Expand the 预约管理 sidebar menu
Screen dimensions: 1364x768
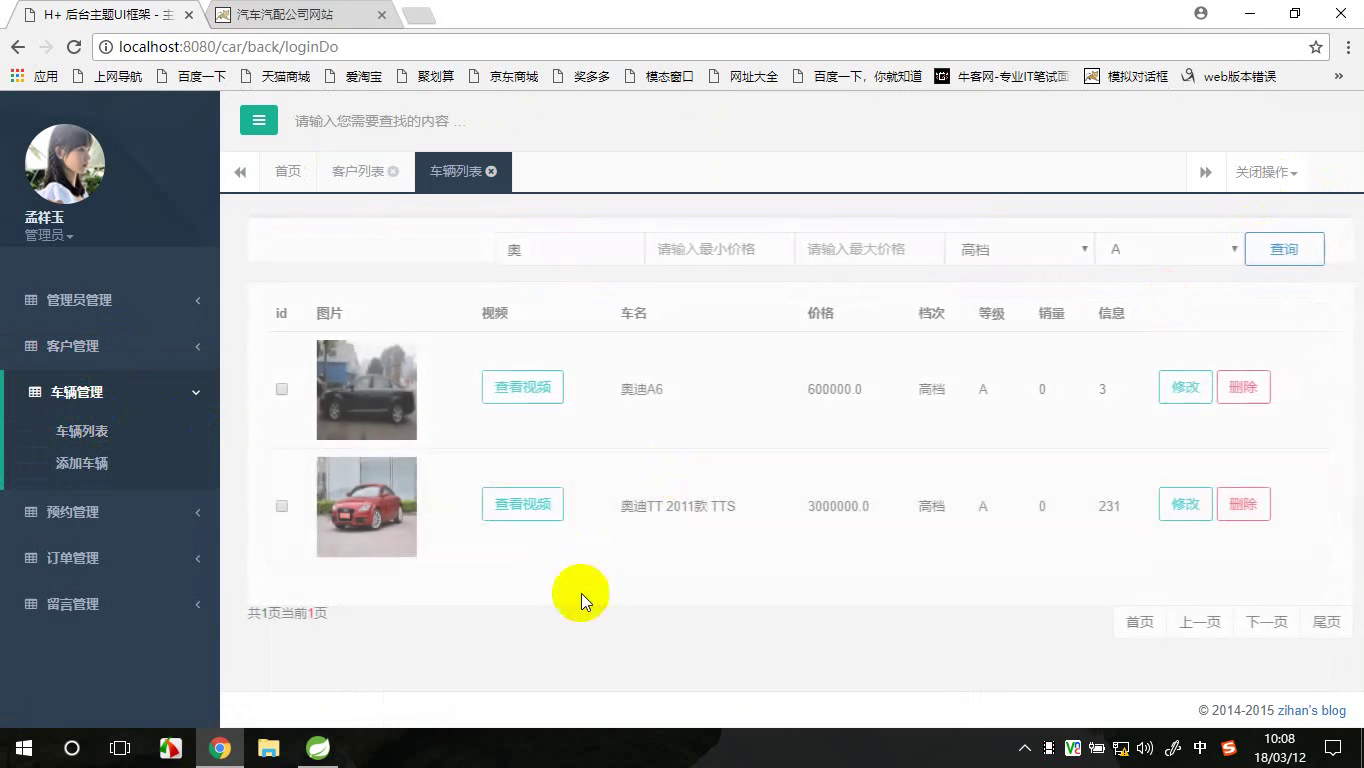point(110,512)
